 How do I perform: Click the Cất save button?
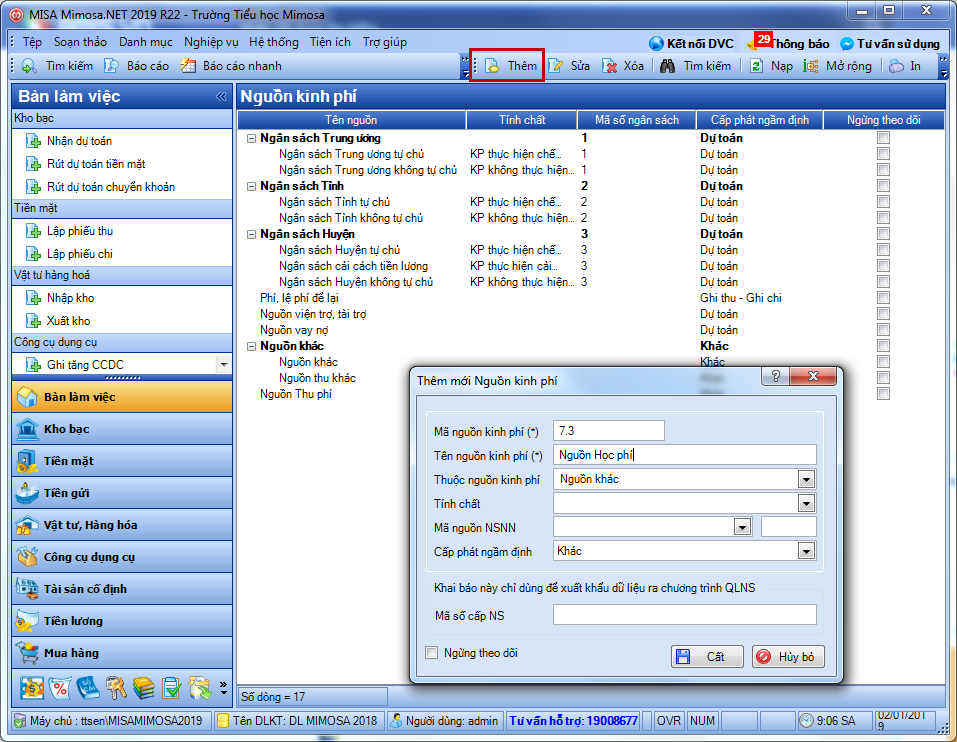click(x=707, y=657)
